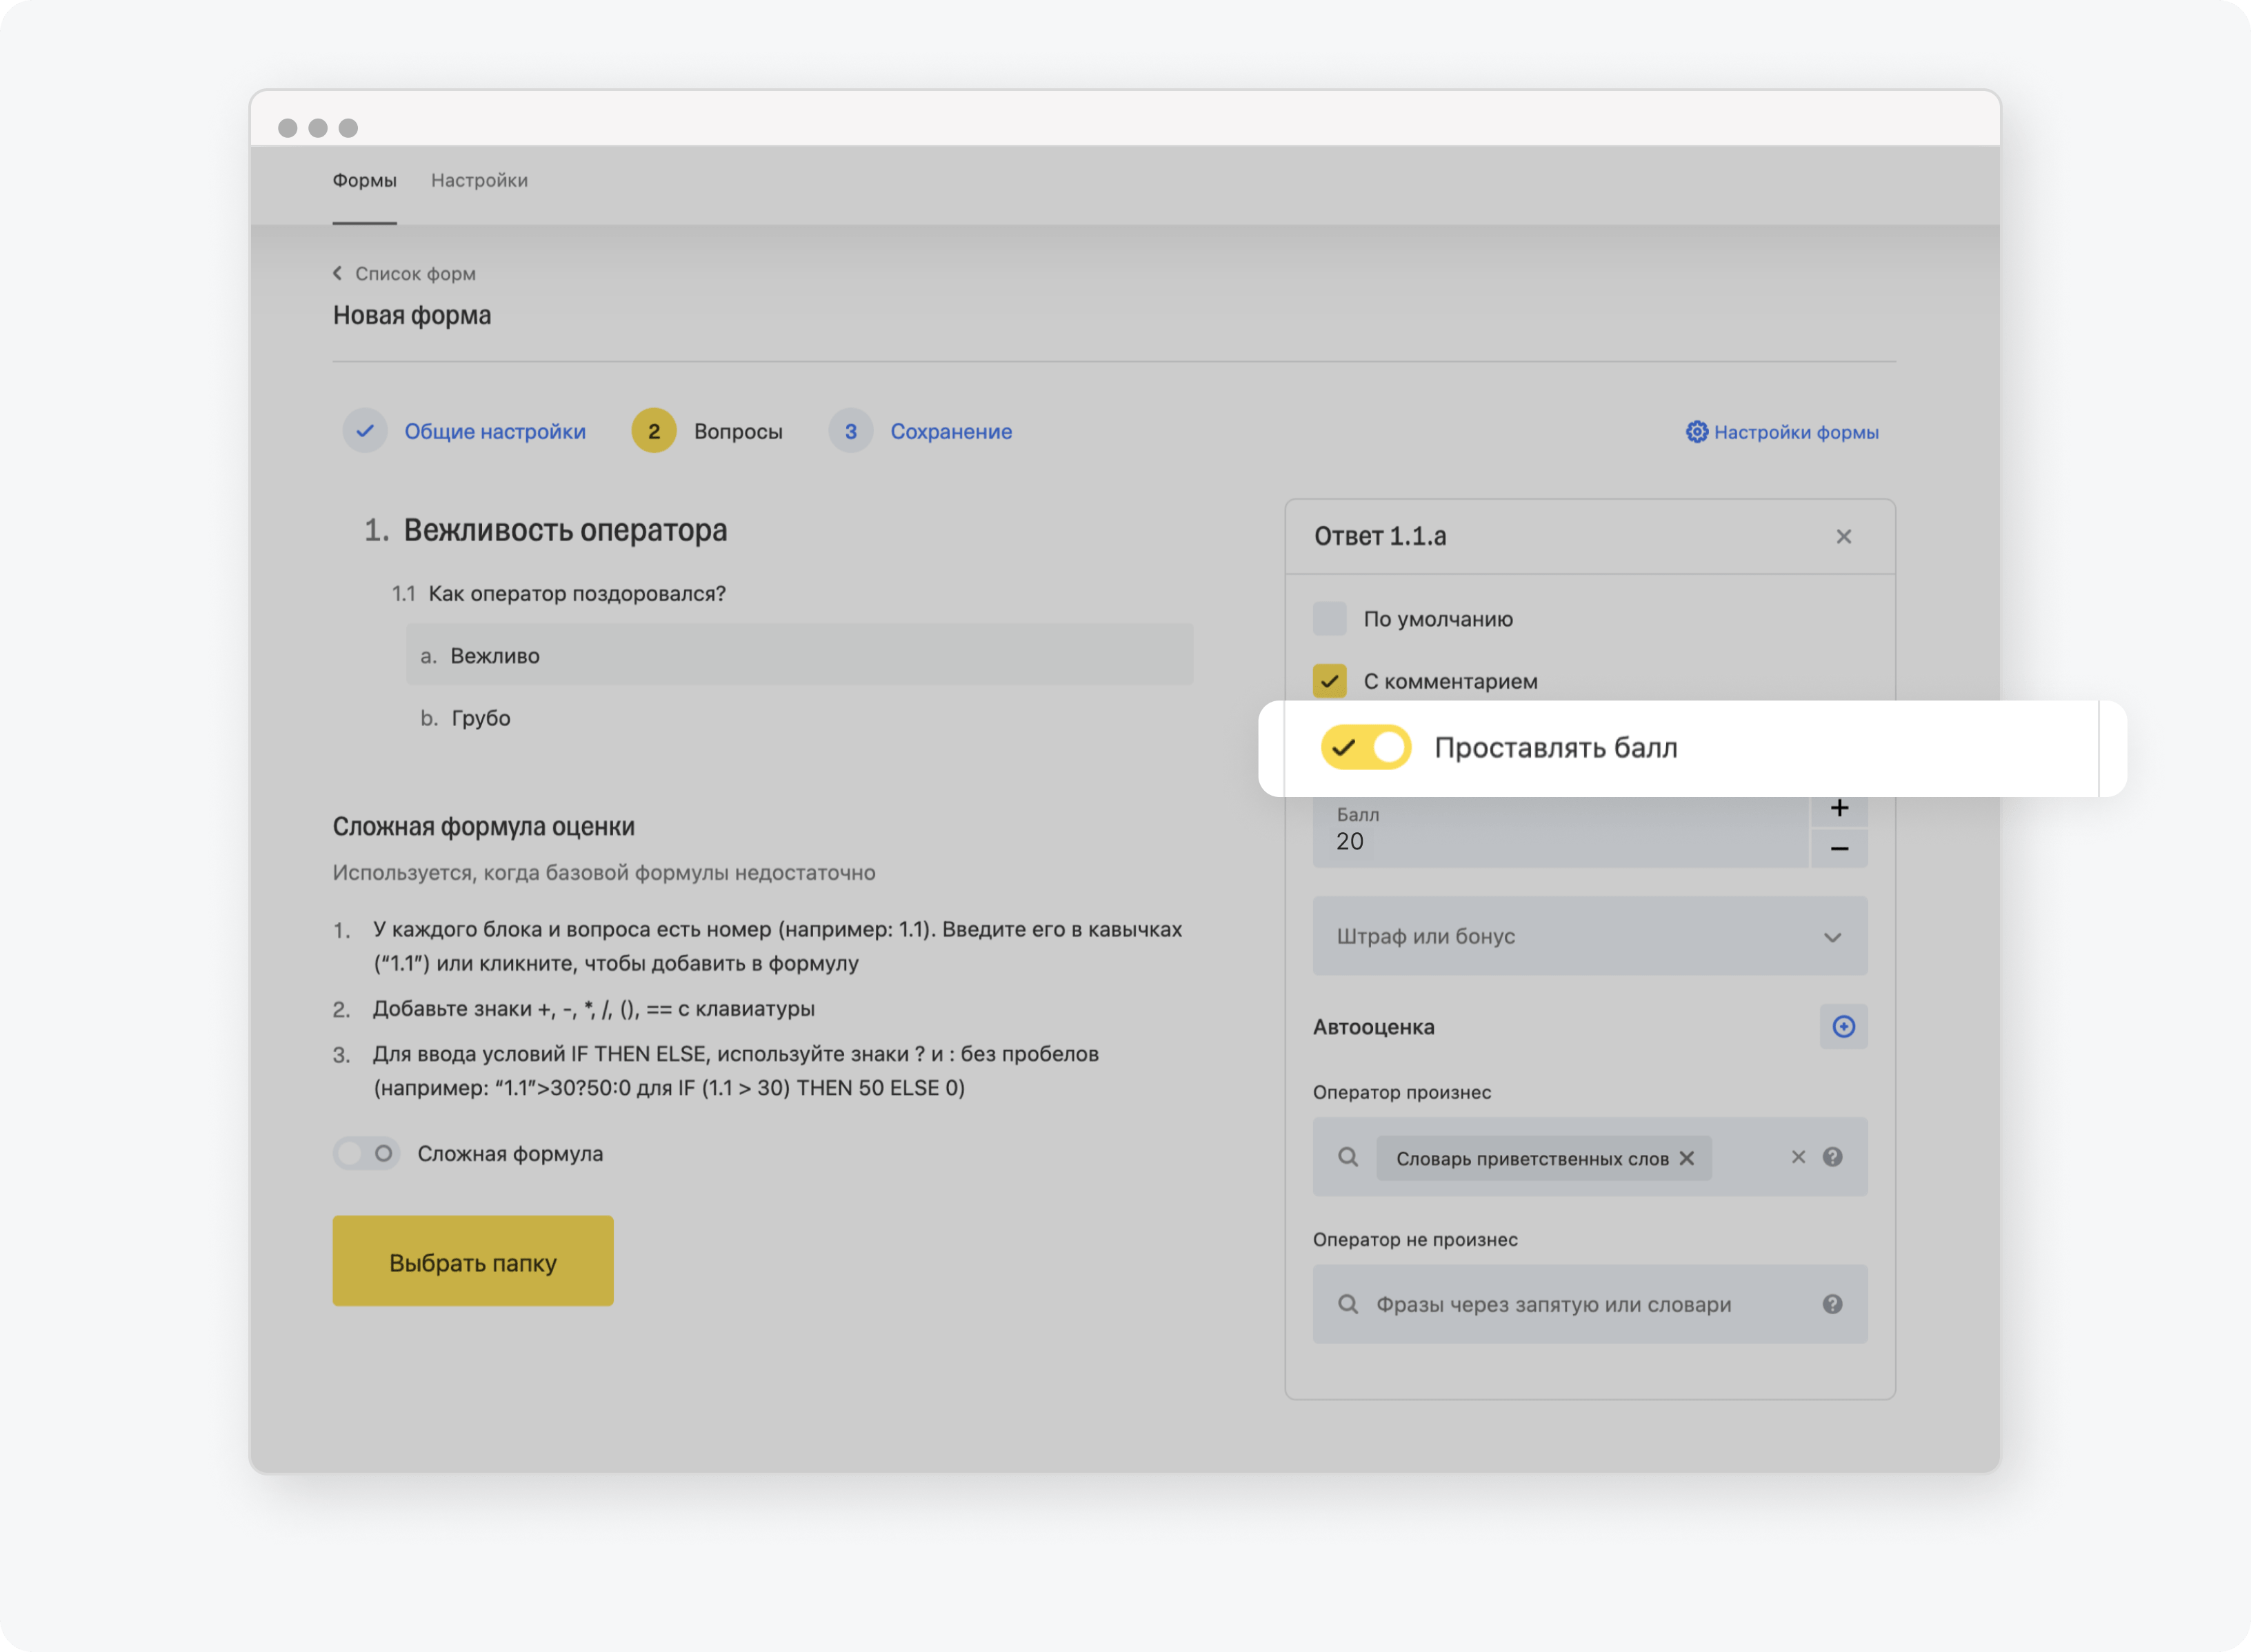The width and height of the screenshot is (2251, 1652).
Task: Click block title Вежливость оператора
Action: click(x=565, y=530)
